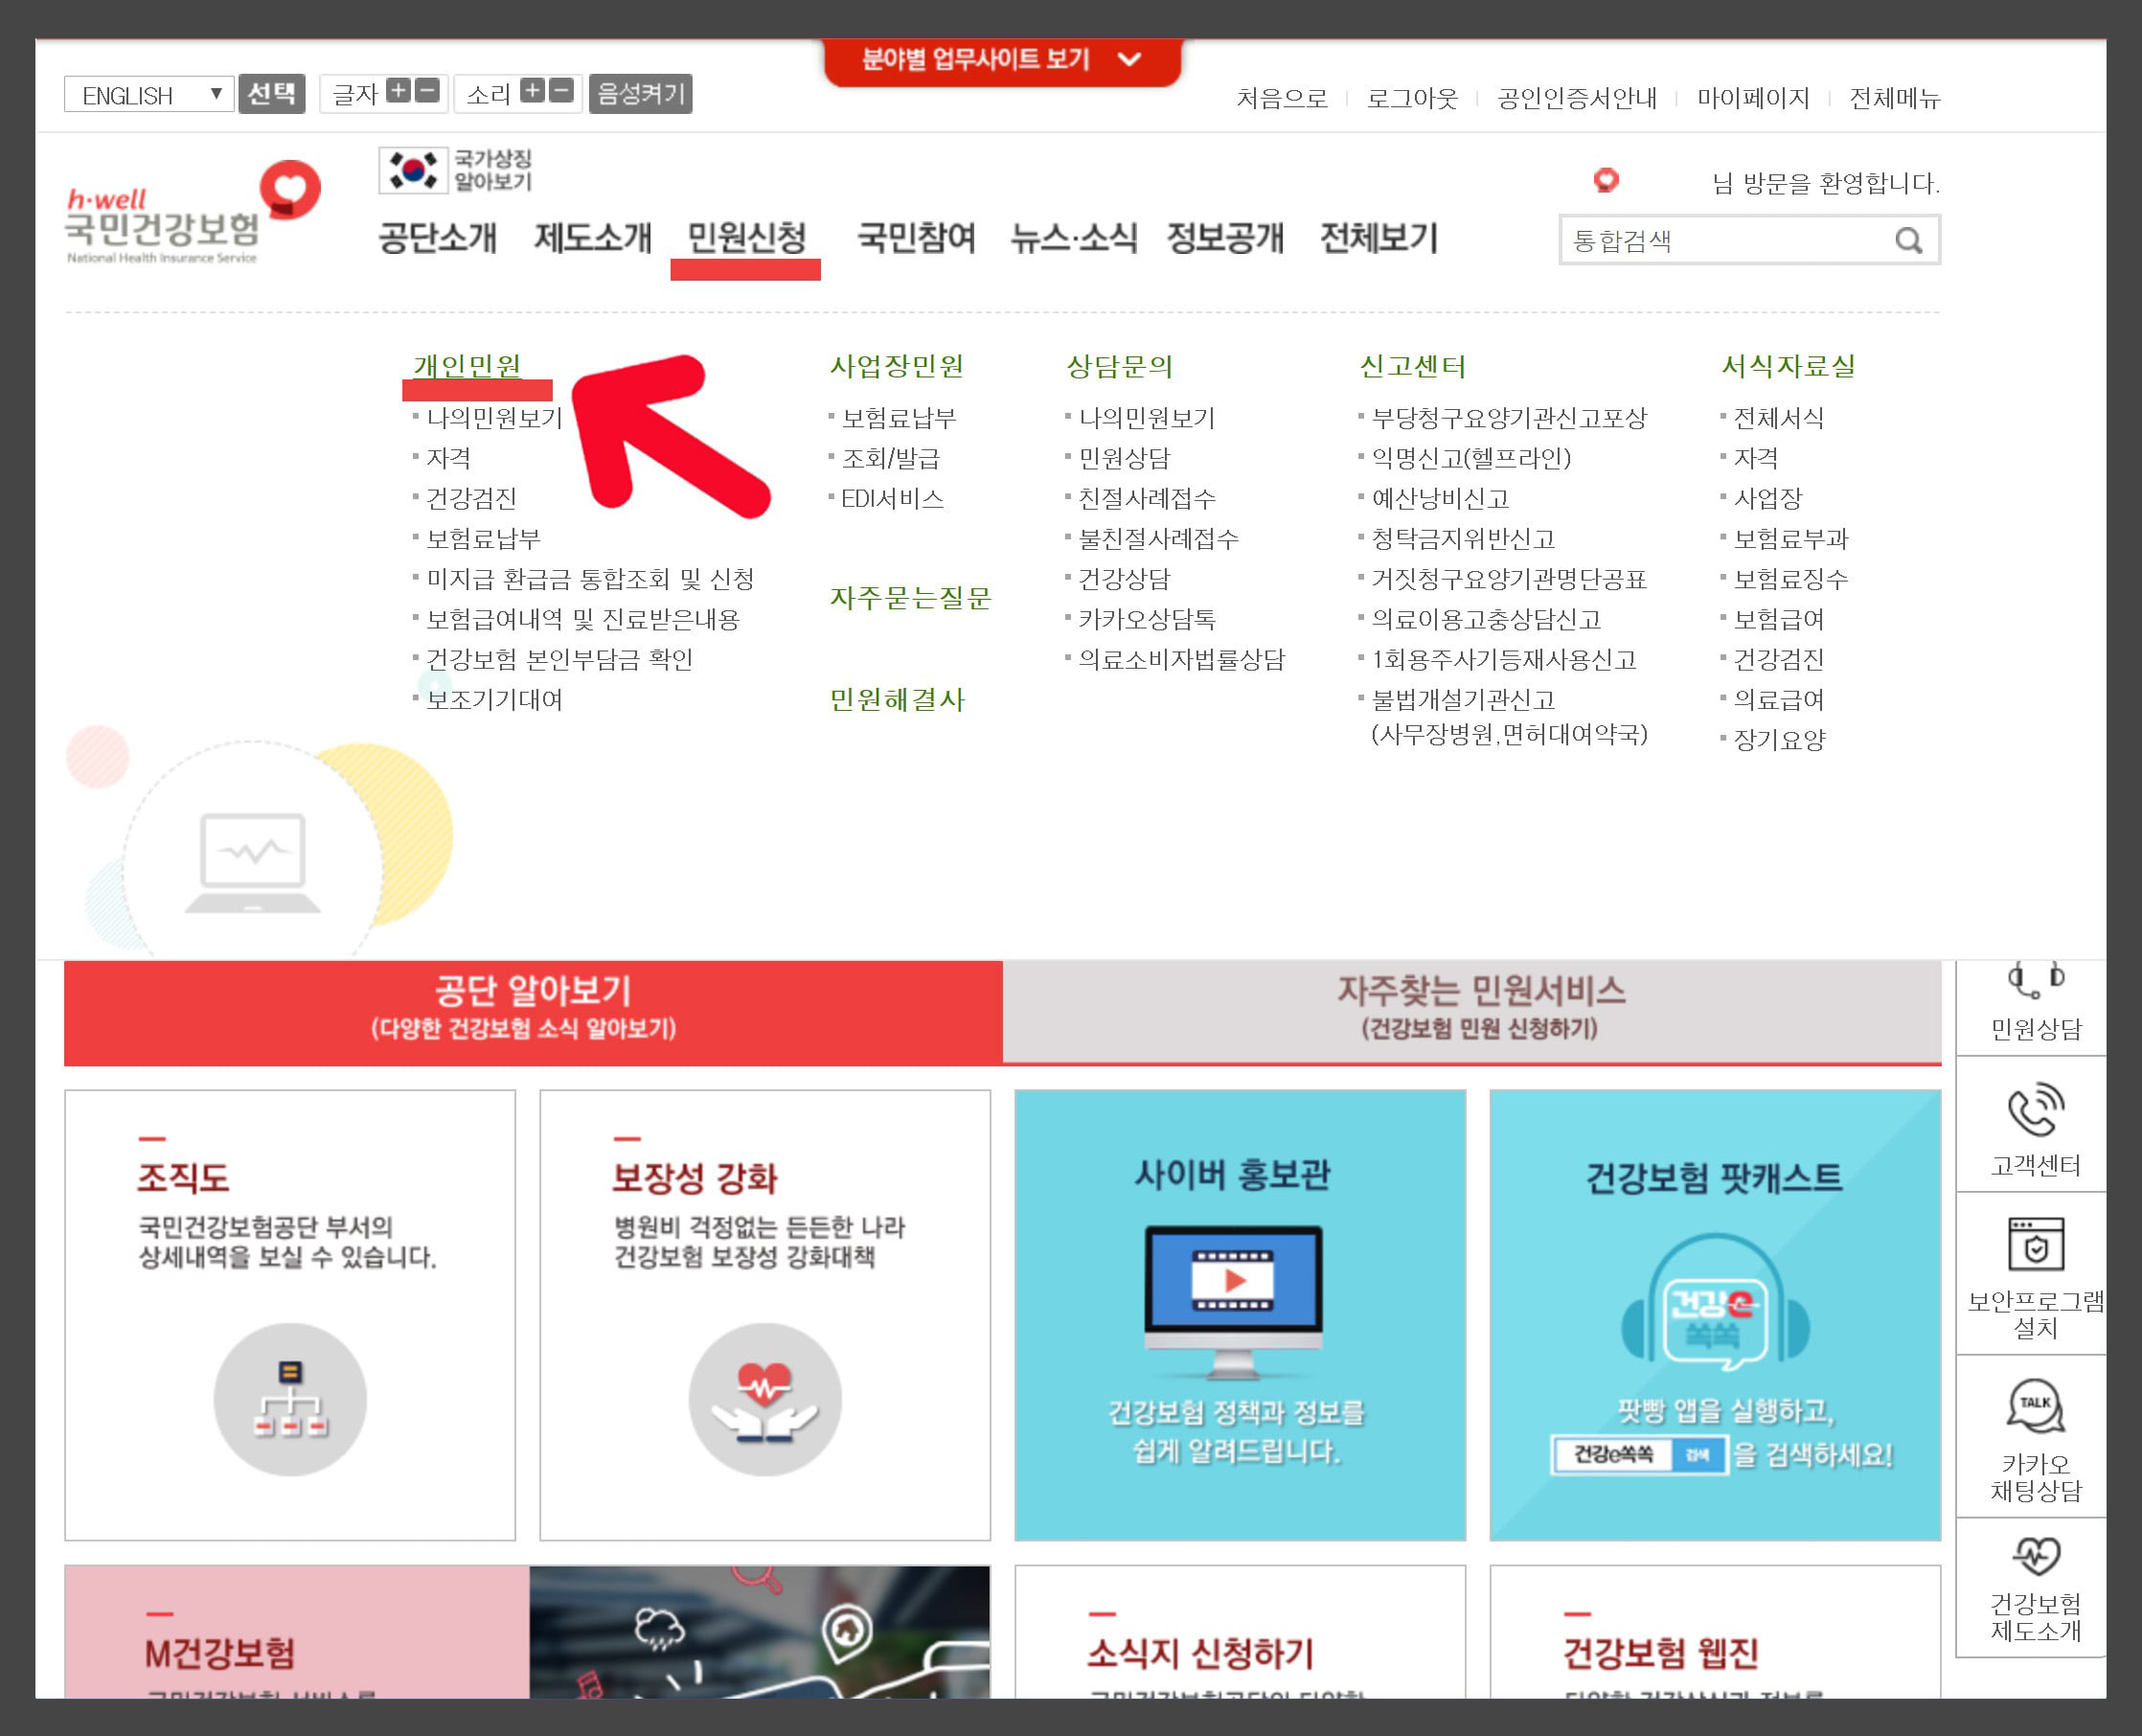Decrease volume with 소리 minus button
The height and width of the screenshot is (1736, 2142).
tap(562, 91)
